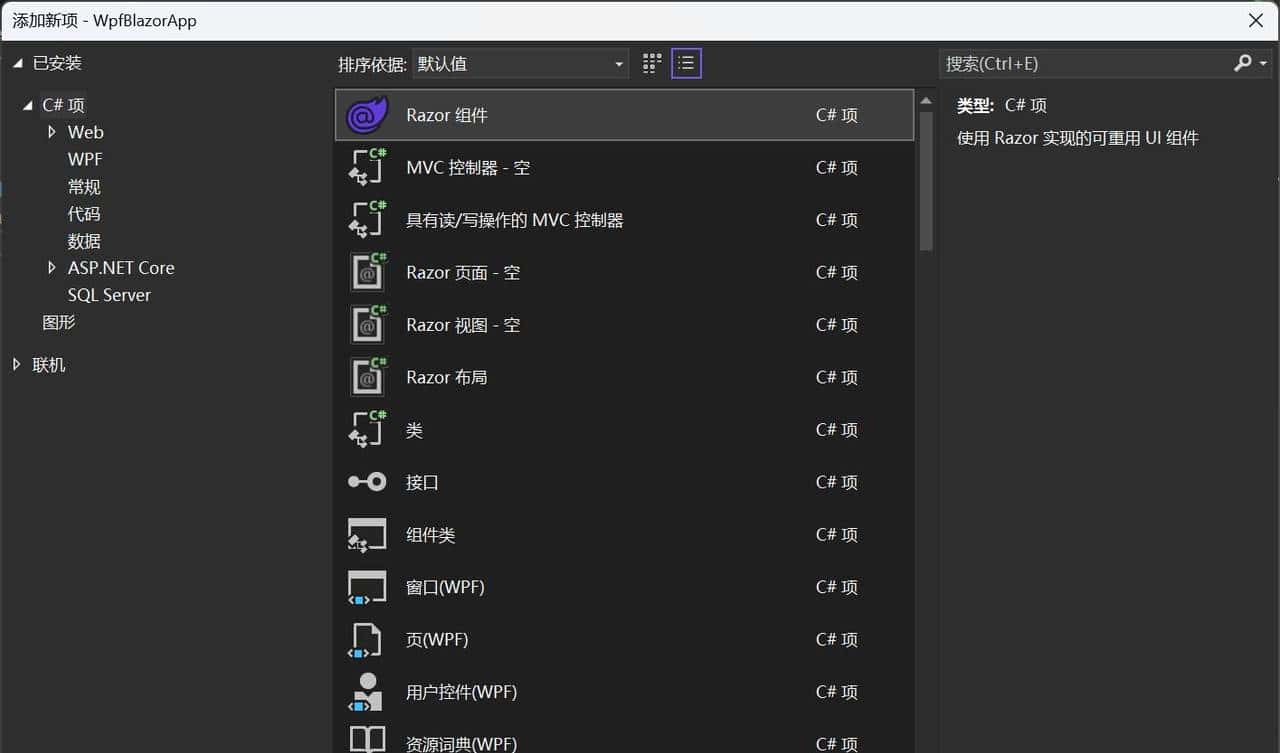Select the SQL Server category
Screen dimensions: 1280x753
109,294
